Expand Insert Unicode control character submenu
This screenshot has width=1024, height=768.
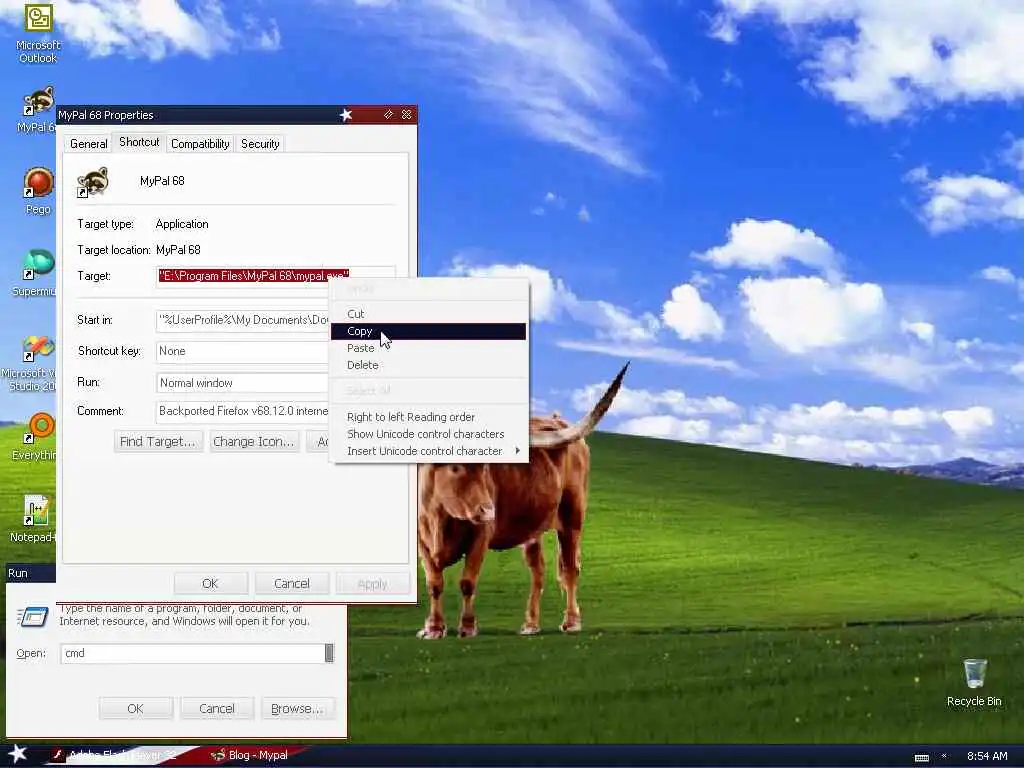pos(428,451)
